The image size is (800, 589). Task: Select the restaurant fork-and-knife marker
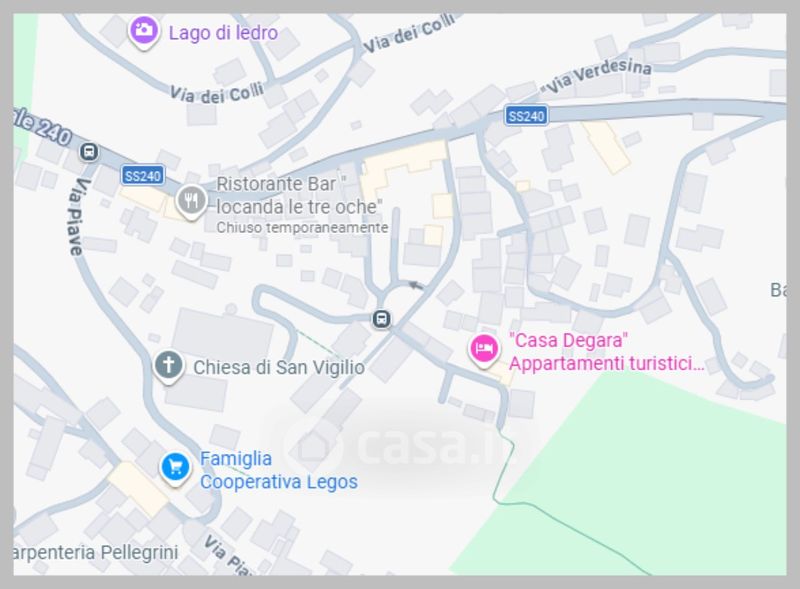[x=191, y=201]
